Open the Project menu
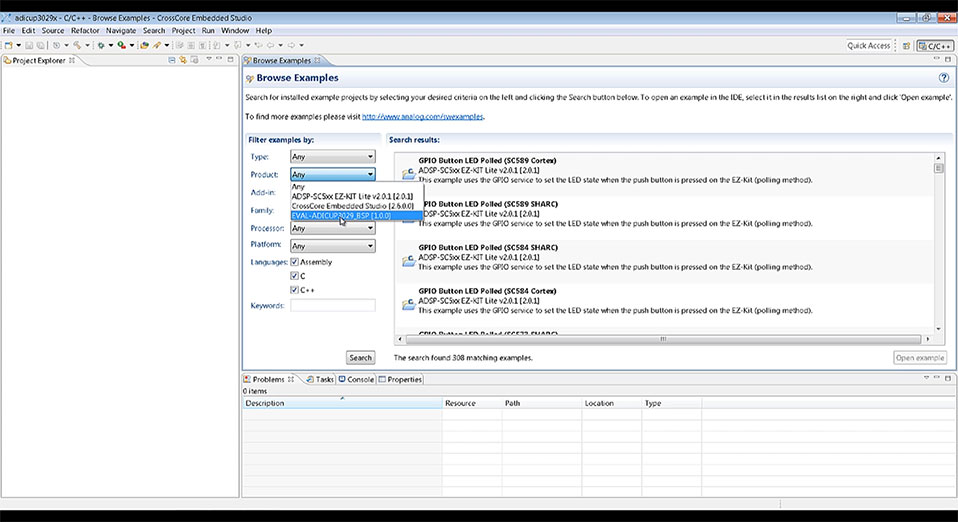The image size is (958, 522). coord(183,31)
